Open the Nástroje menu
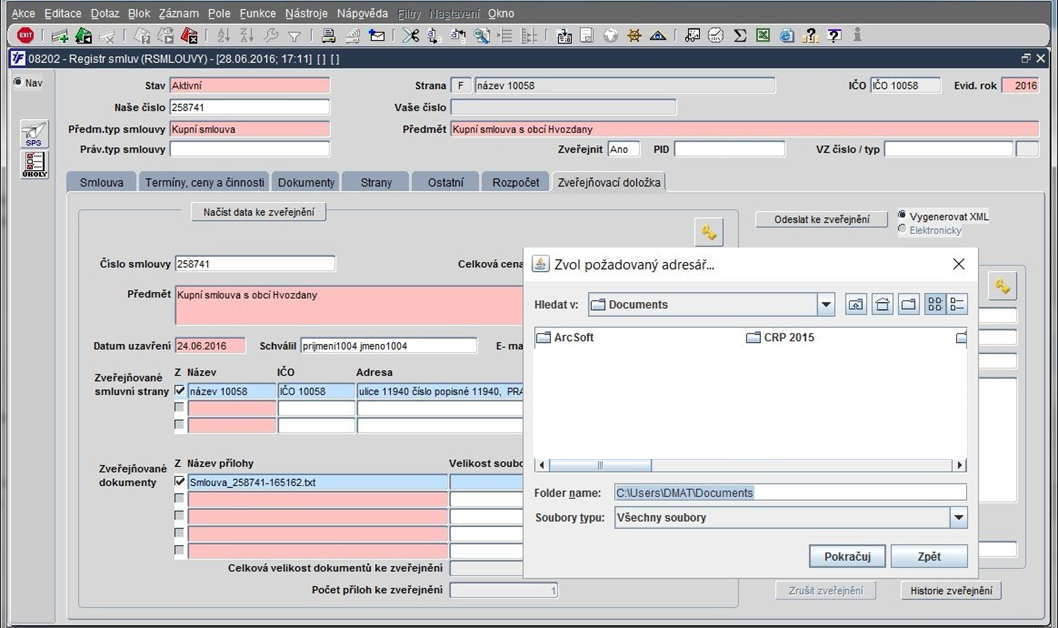 coord(306,13)
